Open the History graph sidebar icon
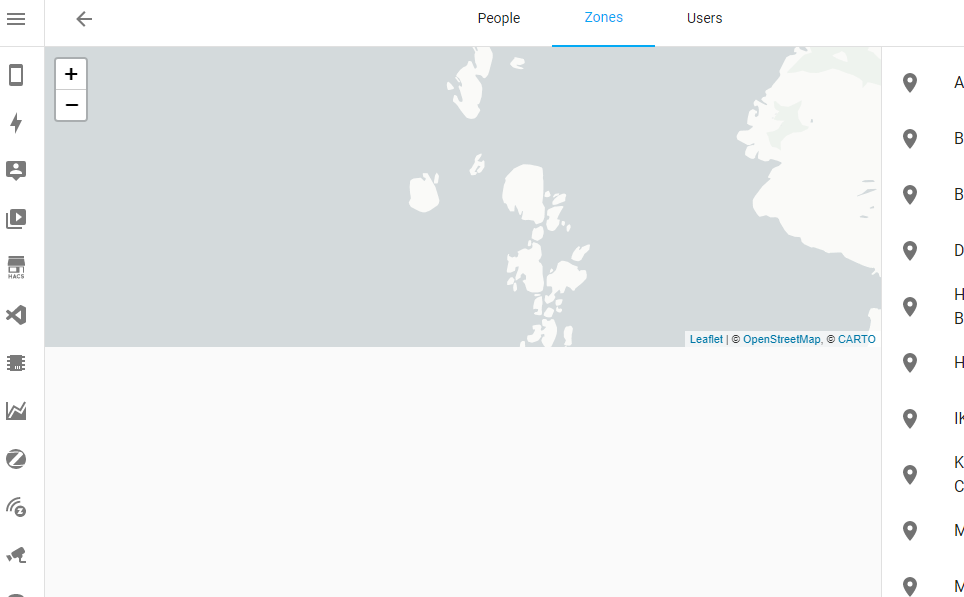Viewport: 964px width, 597px height. (15, 410)
